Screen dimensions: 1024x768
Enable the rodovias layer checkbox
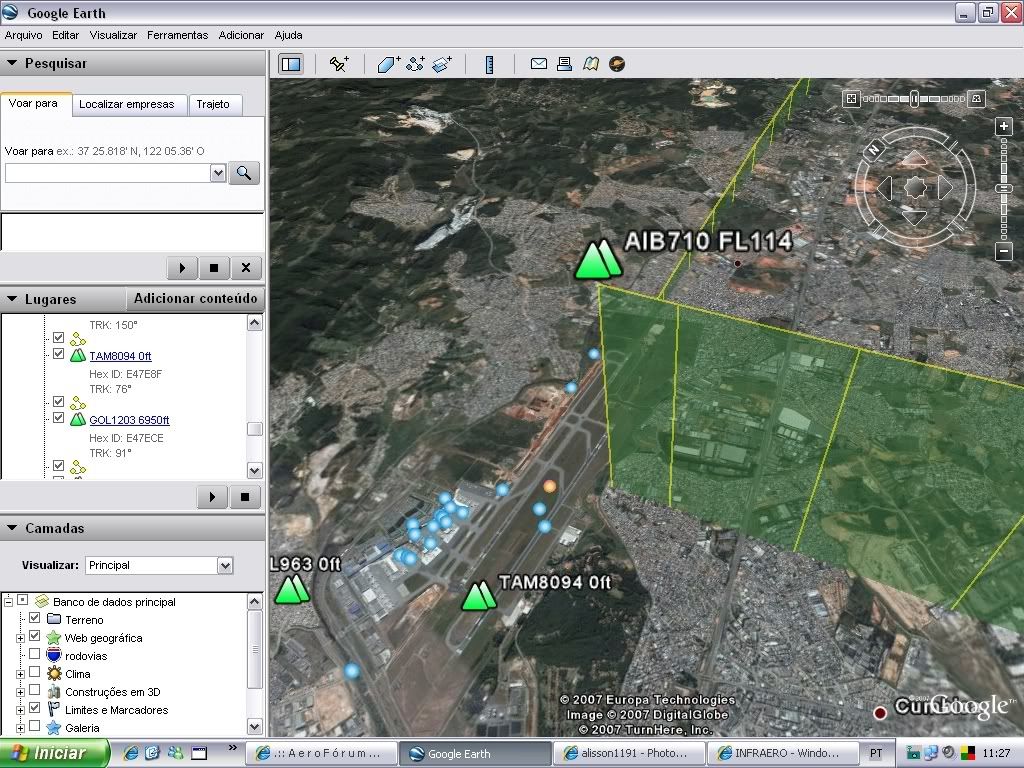[35, 654]
